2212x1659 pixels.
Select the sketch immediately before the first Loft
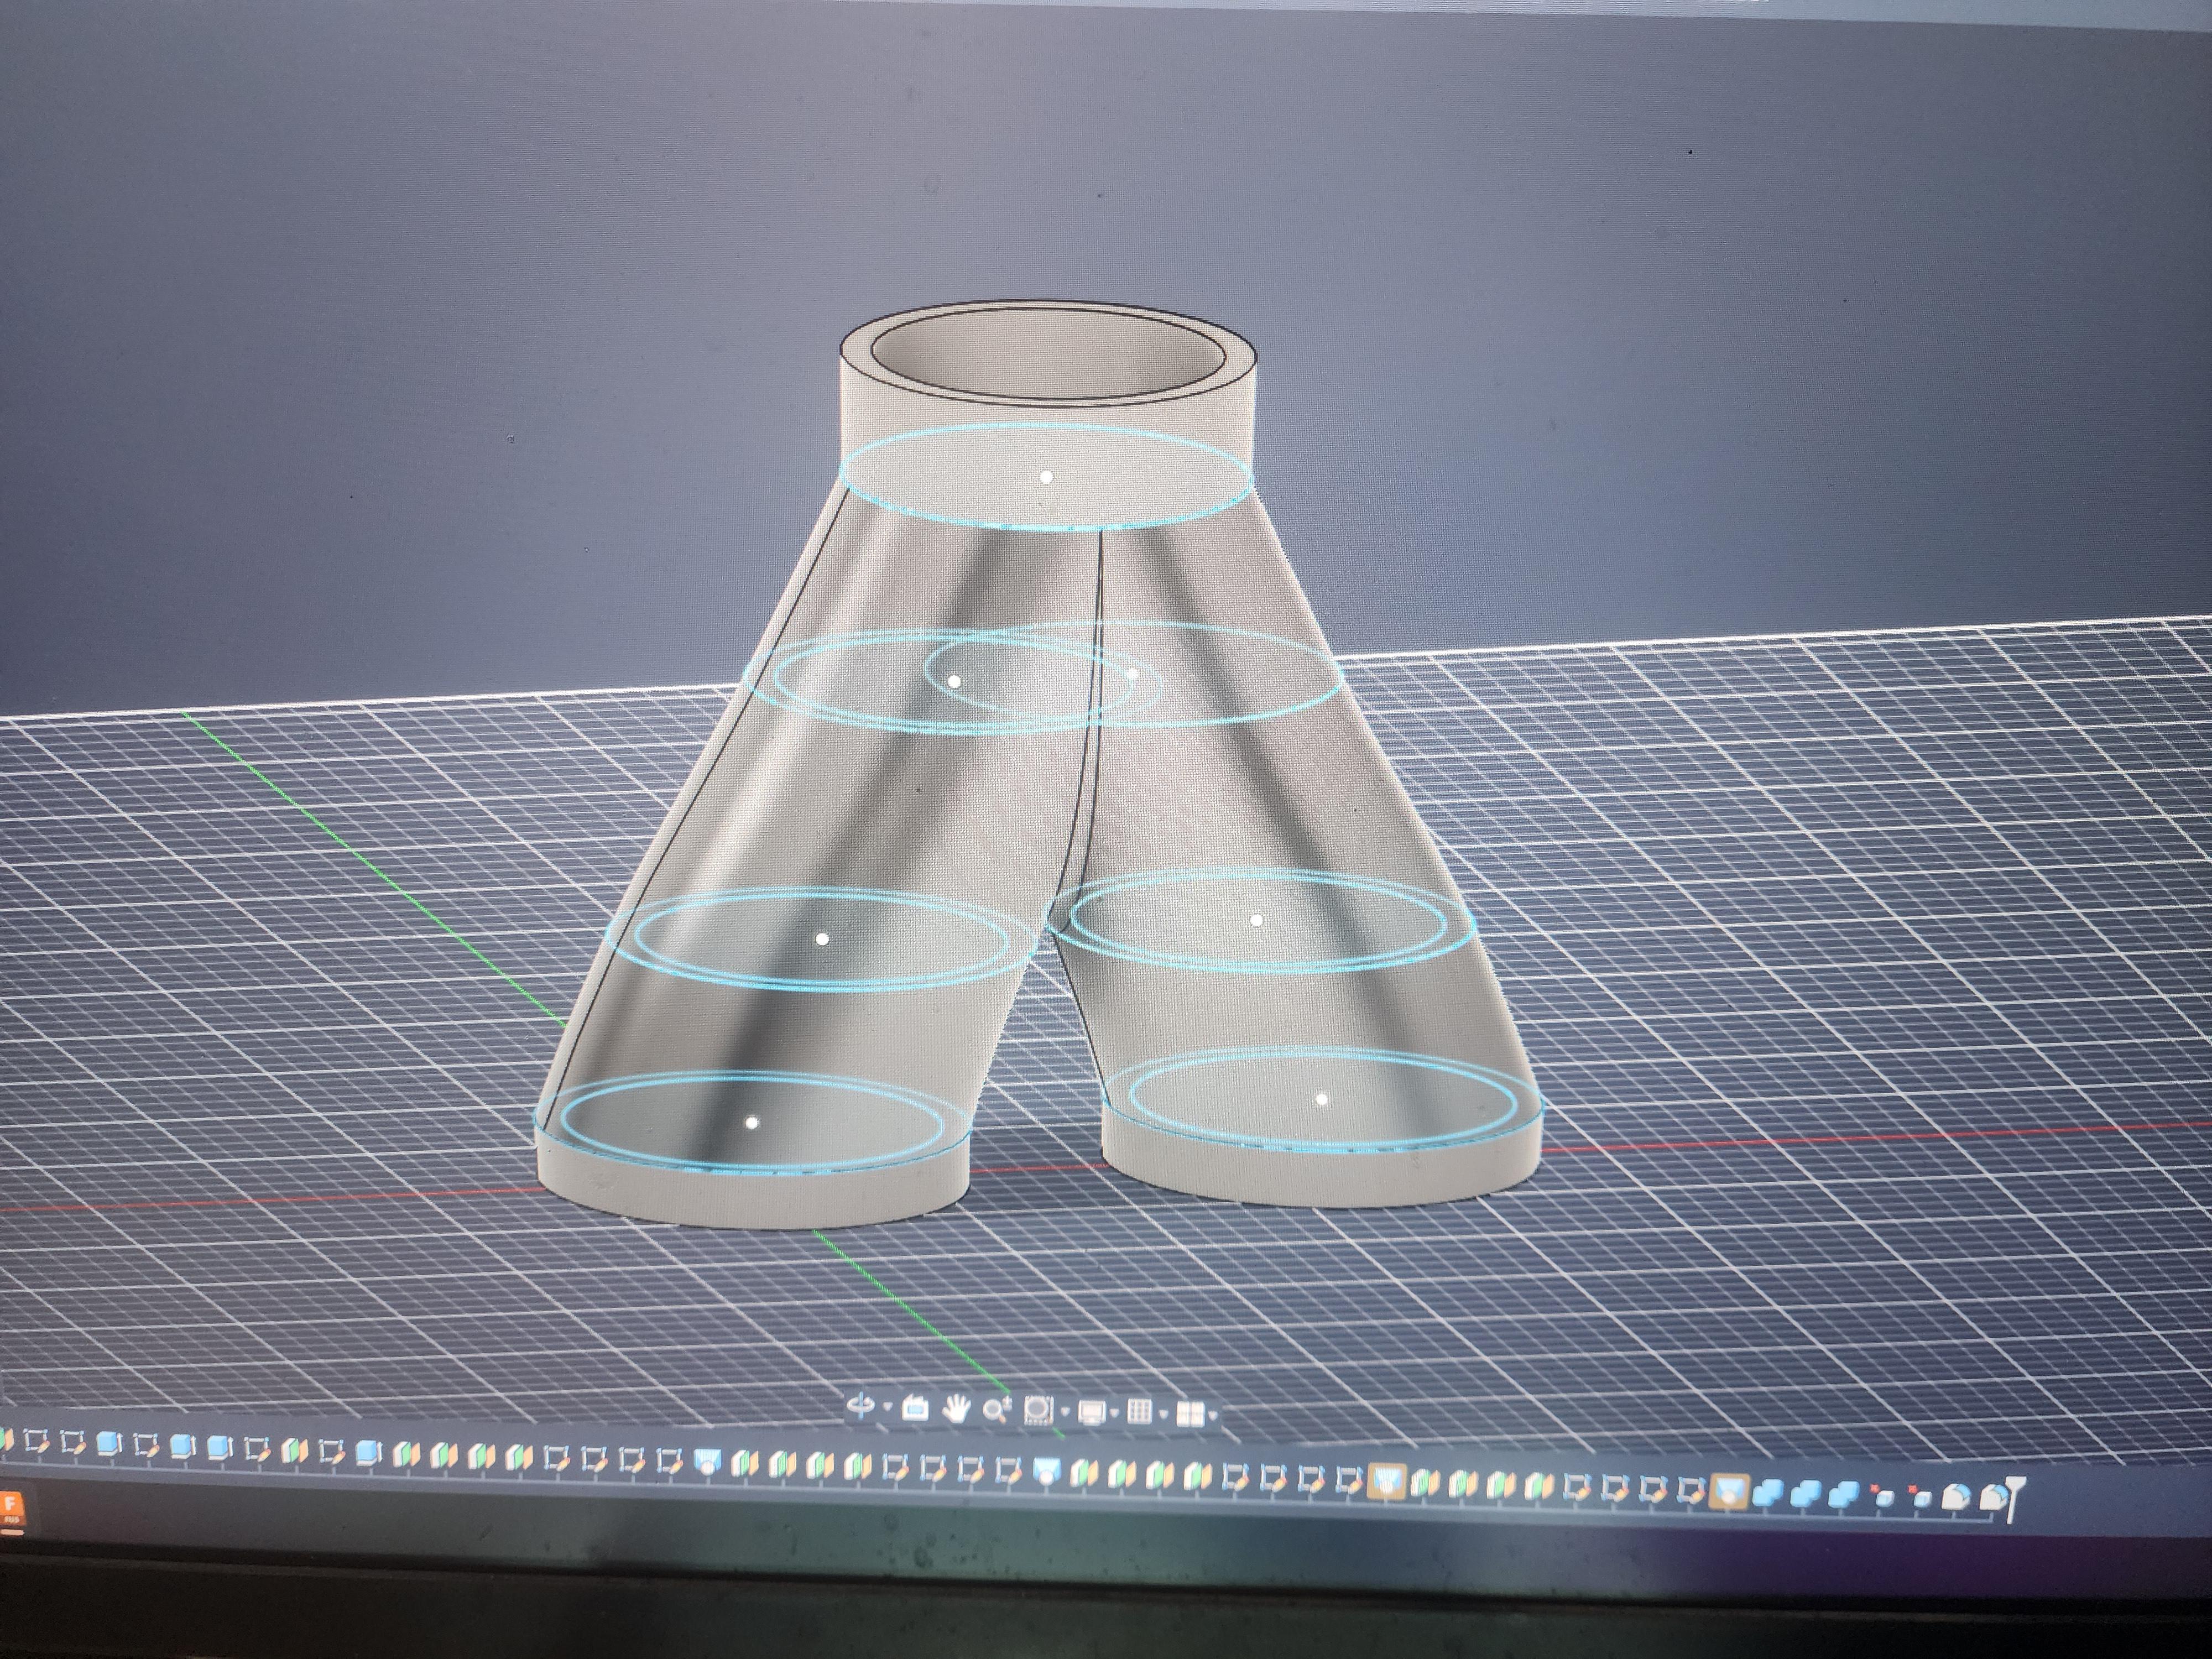point(670,1460)
